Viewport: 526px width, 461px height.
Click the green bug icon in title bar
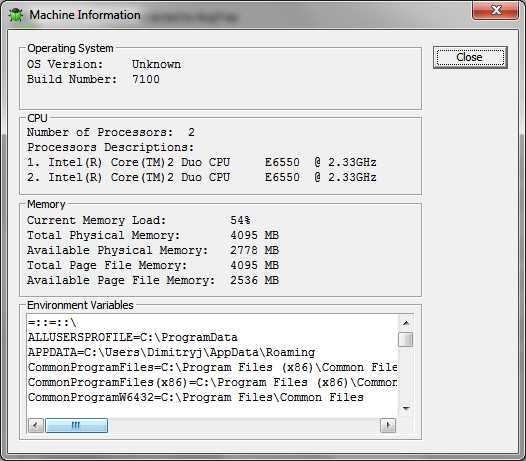point(16,15)
